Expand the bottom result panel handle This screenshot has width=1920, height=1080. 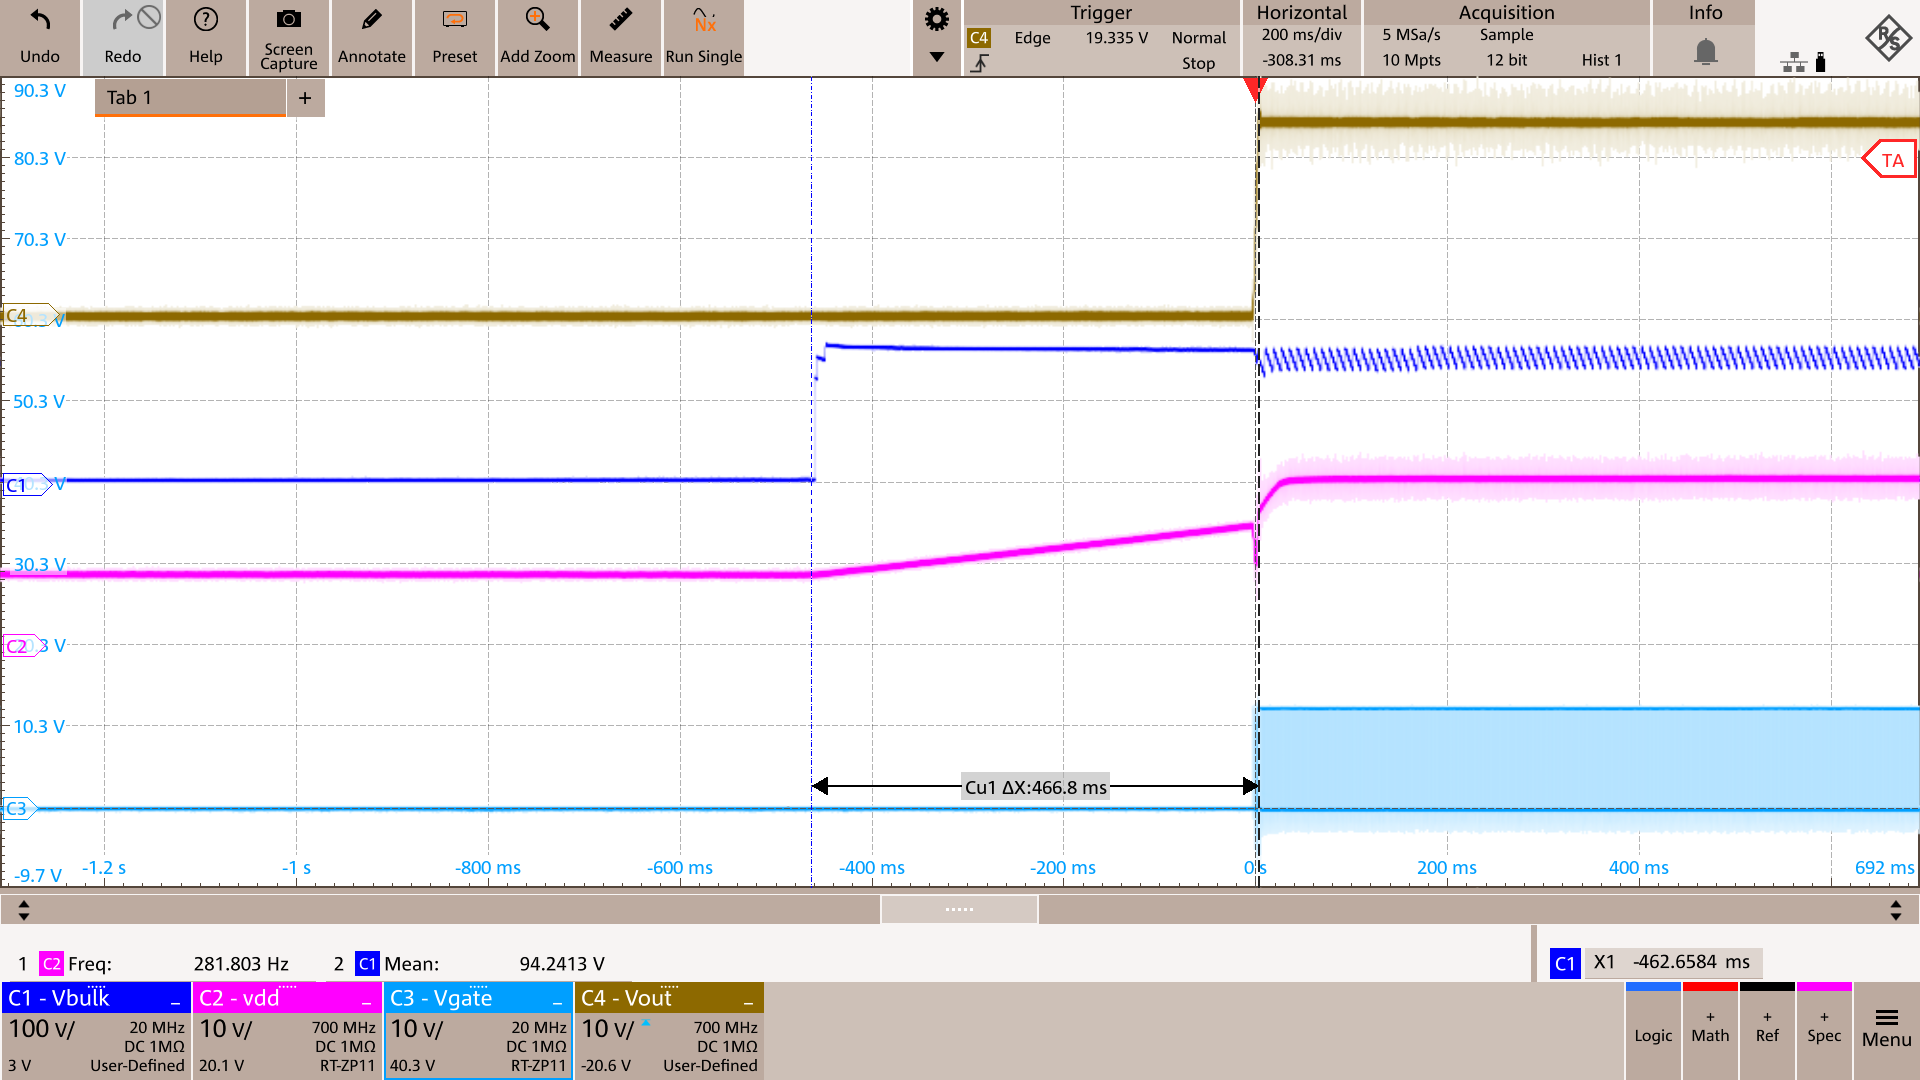pyautogui.click(x=958, y=909)
